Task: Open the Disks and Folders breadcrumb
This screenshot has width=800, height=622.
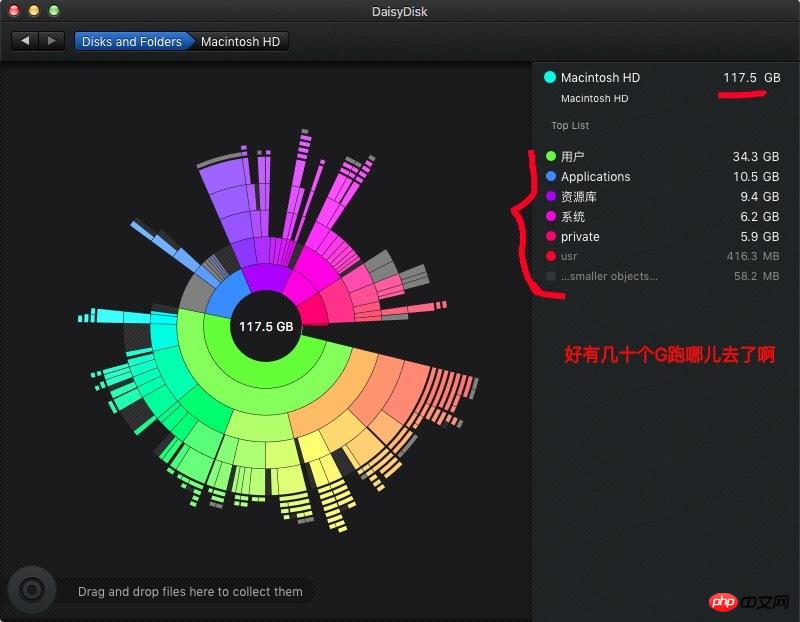Action: pos(132,41)
